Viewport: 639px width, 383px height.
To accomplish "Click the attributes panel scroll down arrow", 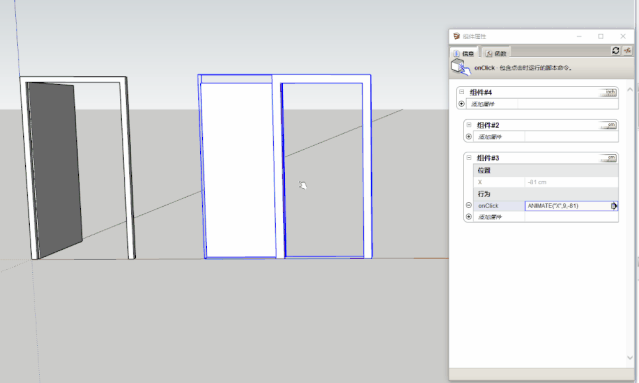I will pos(630,358).
